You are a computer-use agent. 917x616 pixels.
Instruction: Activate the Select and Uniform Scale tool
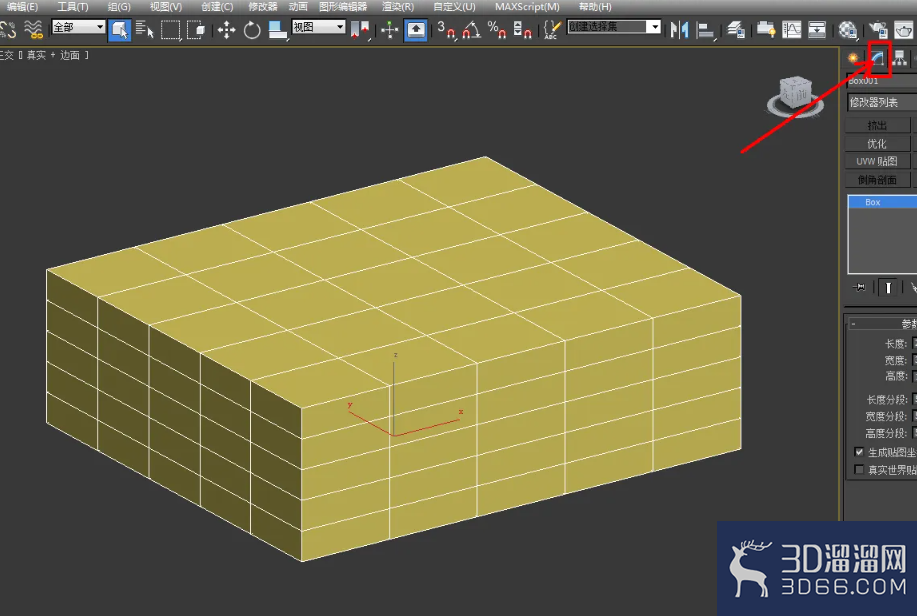pyautogui.click(x=276, y=30)
